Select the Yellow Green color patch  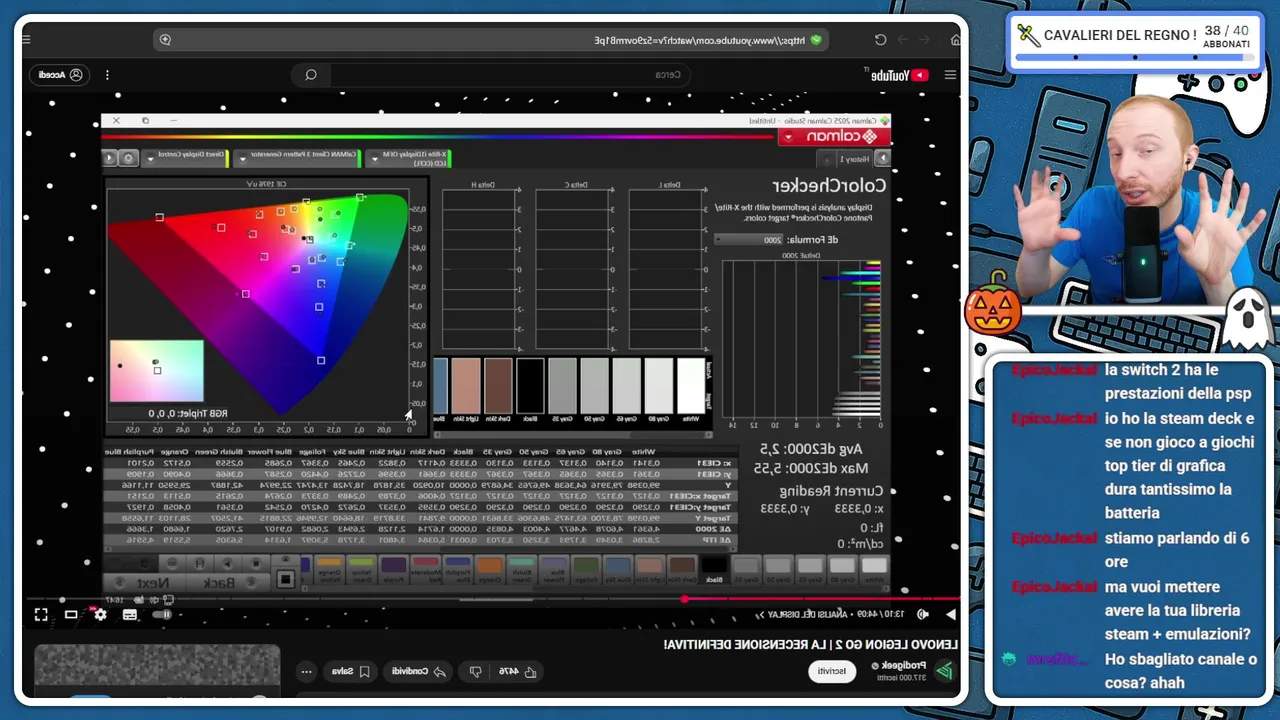point(361,568)
